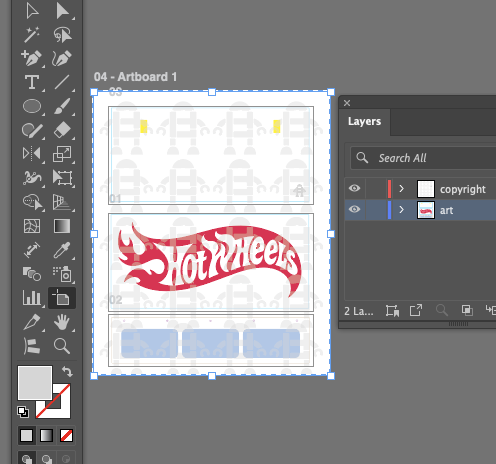Select the Selection tool arrow
This screenshot has height=464, width=496.
[x=32, y=11]
